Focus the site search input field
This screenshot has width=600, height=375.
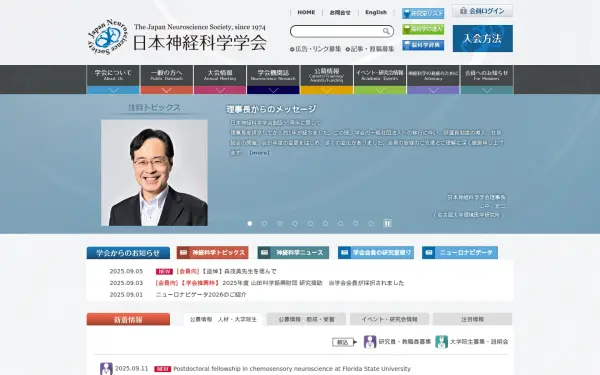[337, 31]
